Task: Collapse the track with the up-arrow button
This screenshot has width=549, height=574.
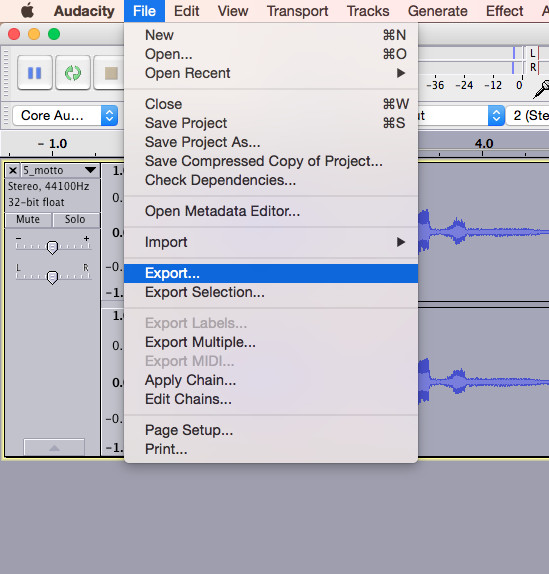Action: [x=54, y=447]
